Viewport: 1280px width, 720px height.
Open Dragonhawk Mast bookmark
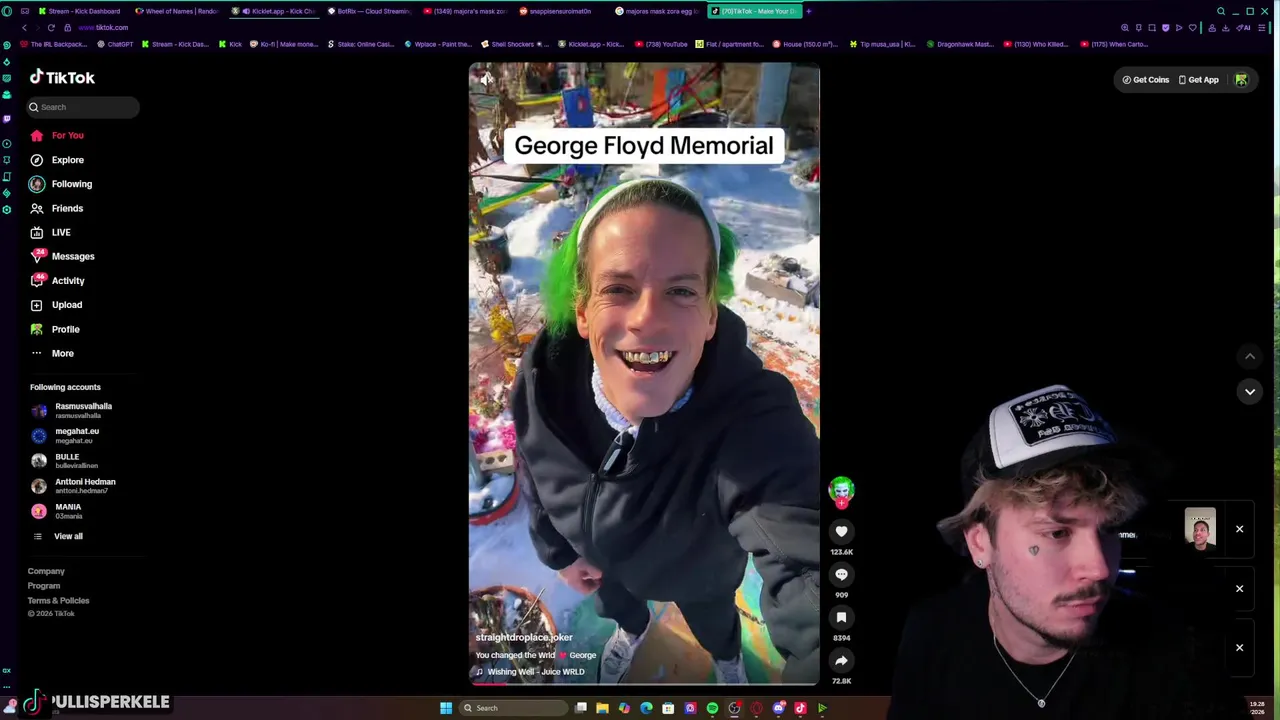pyautogui.click(x=960, y=44)
